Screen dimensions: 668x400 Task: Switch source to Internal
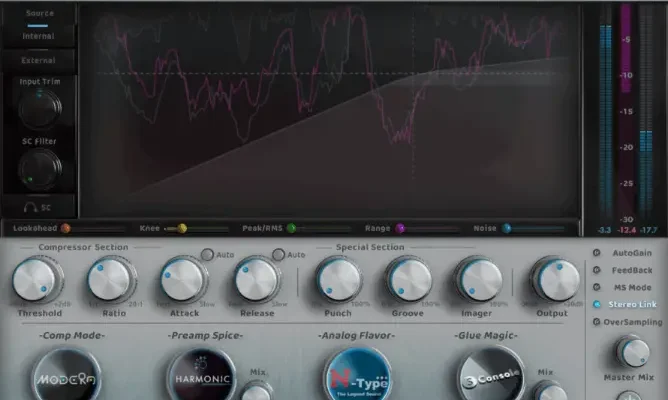click(40, 36)
